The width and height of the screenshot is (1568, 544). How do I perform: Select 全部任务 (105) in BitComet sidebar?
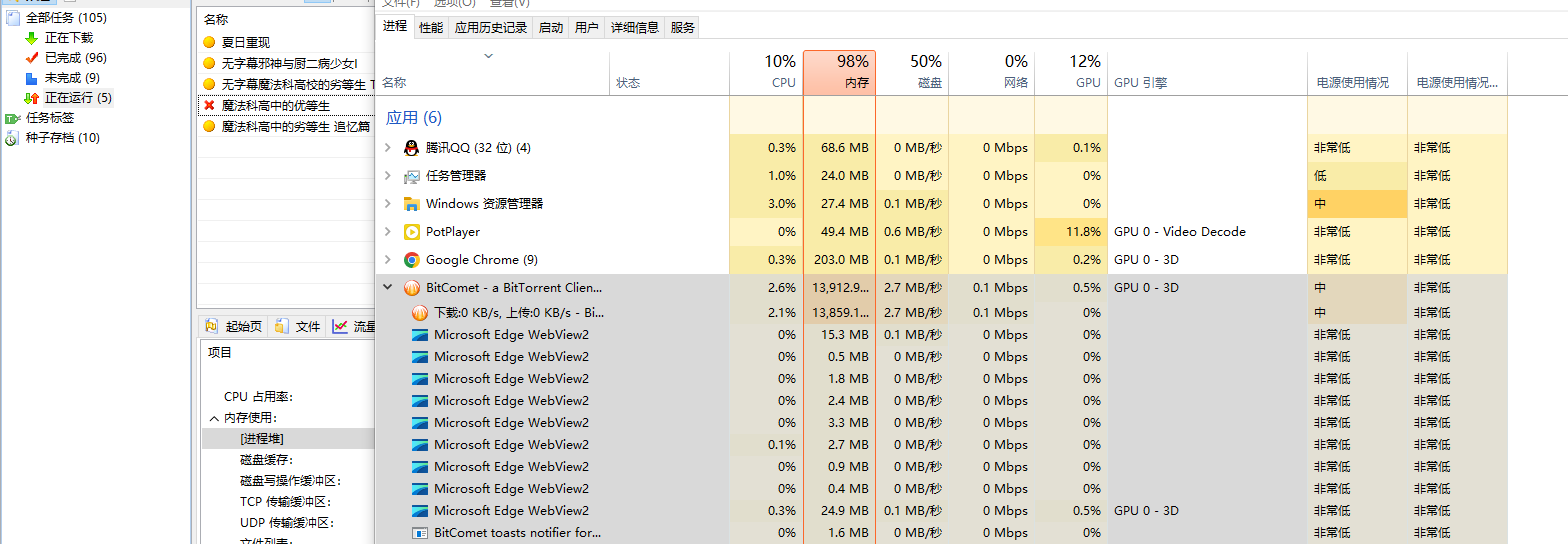tap(66, 18)
